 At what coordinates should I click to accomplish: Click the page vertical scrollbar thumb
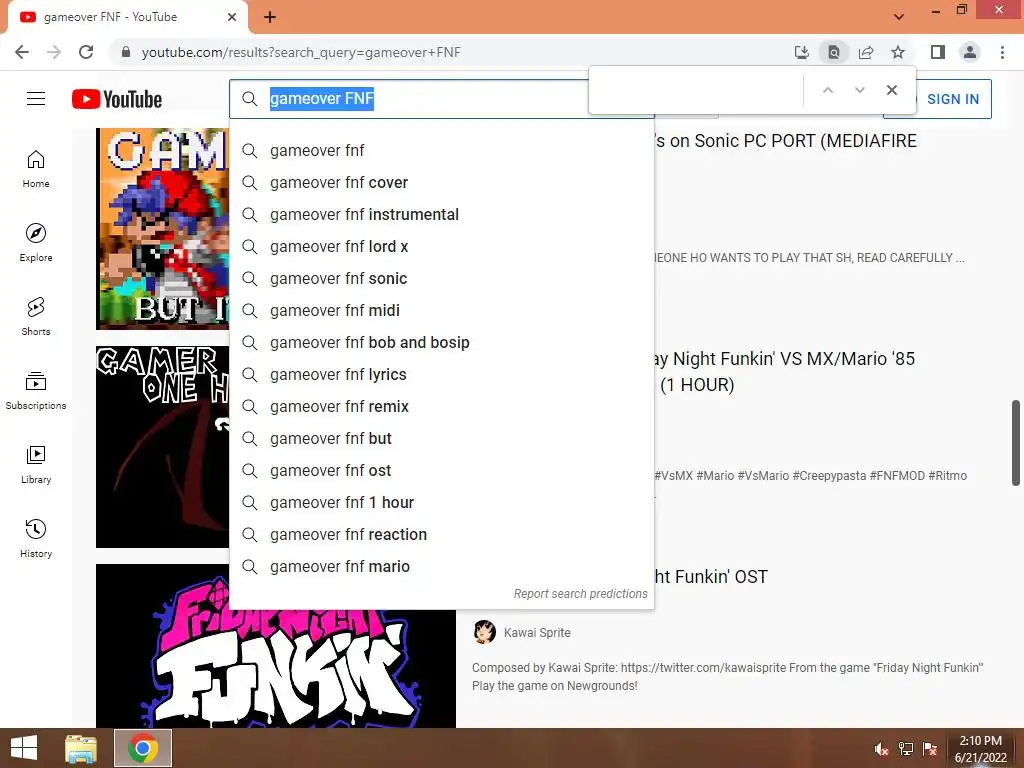click(x=1016, y=443)
